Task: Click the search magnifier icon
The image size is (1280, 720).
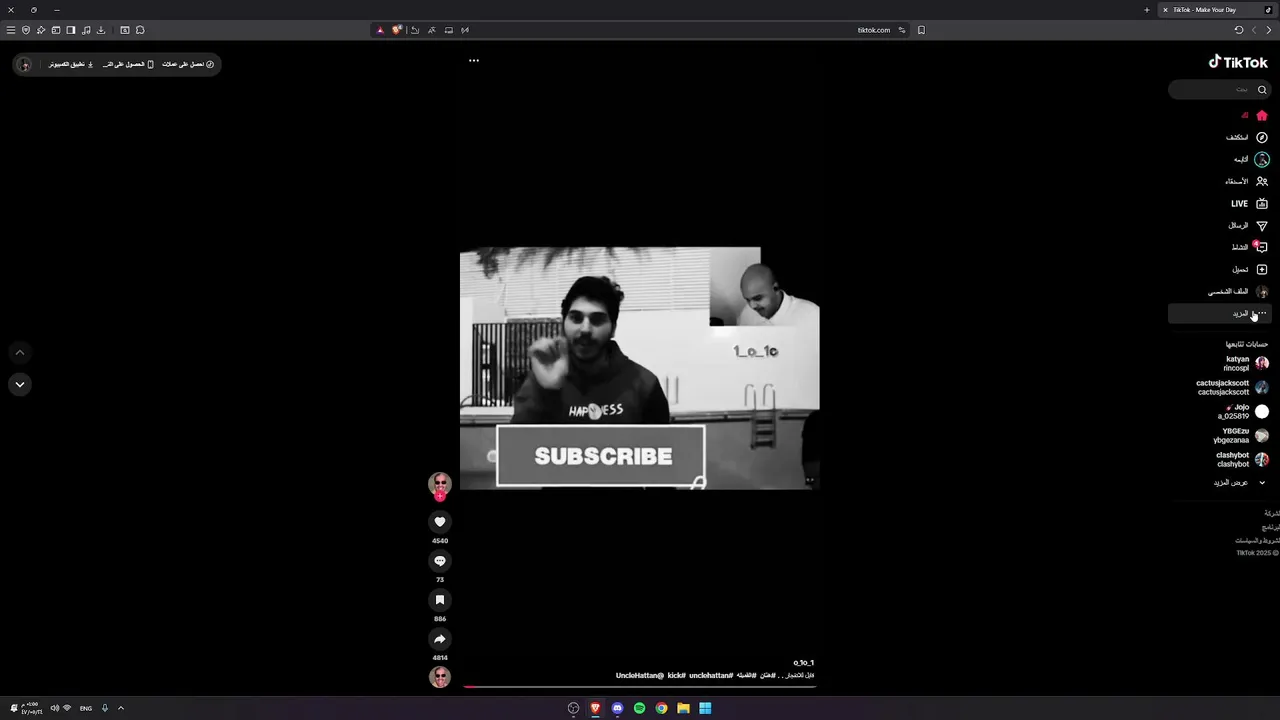Action: pos(1262,90)
